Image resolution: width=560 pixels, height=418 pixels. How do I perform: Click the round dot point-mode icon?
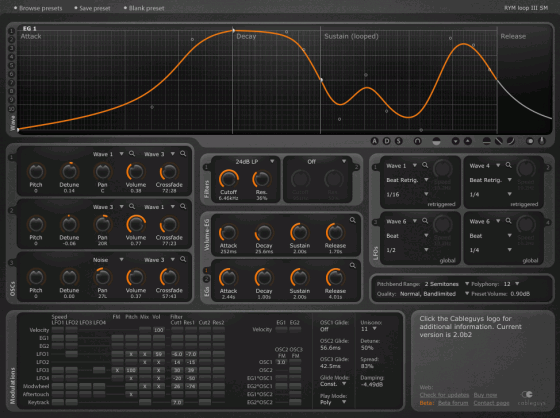click(530, 141)
